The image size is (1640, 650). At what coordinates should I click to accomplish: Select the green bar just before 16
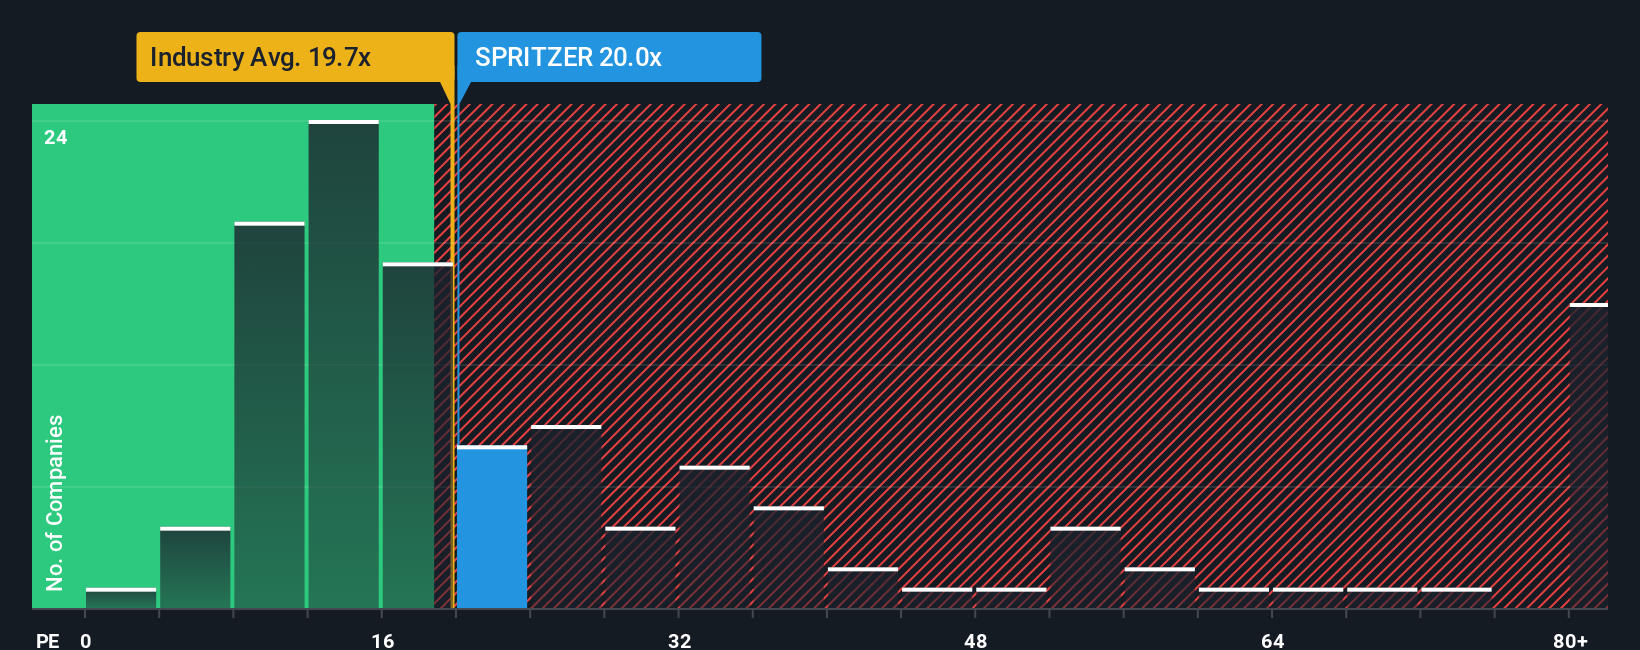point(344,364)
